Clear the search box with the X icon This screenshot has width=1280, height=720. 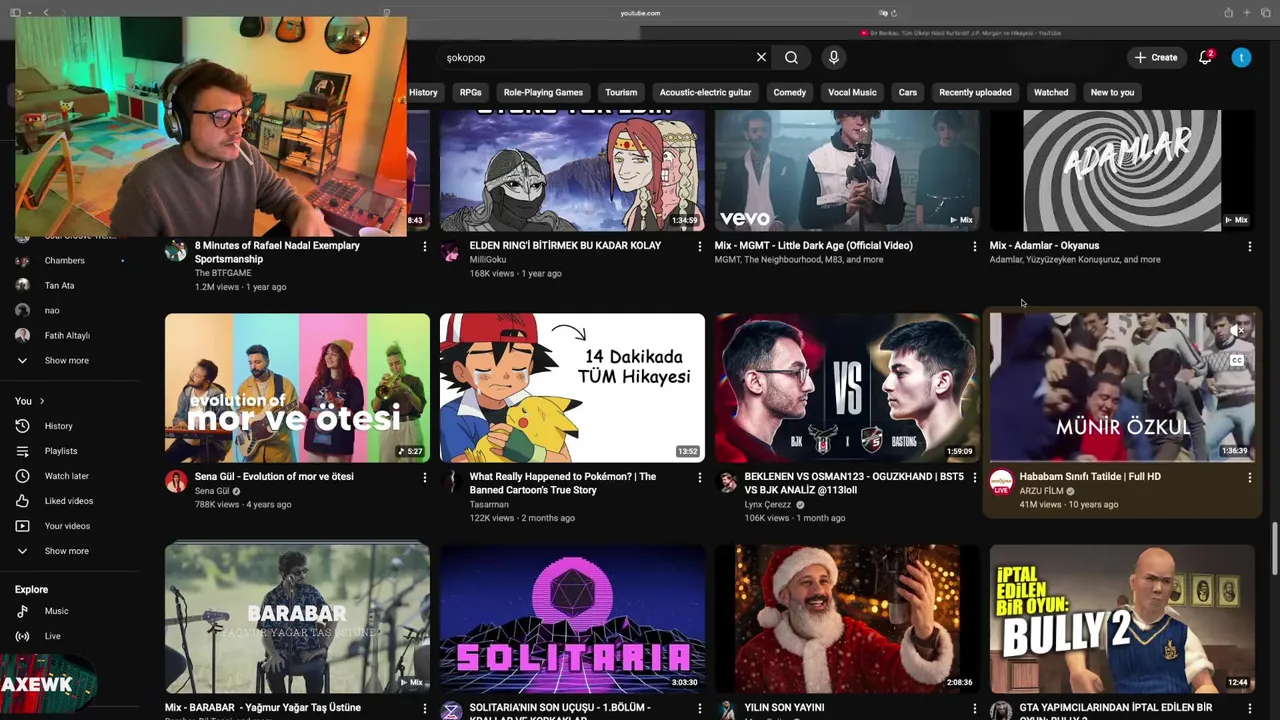[761, 57]
